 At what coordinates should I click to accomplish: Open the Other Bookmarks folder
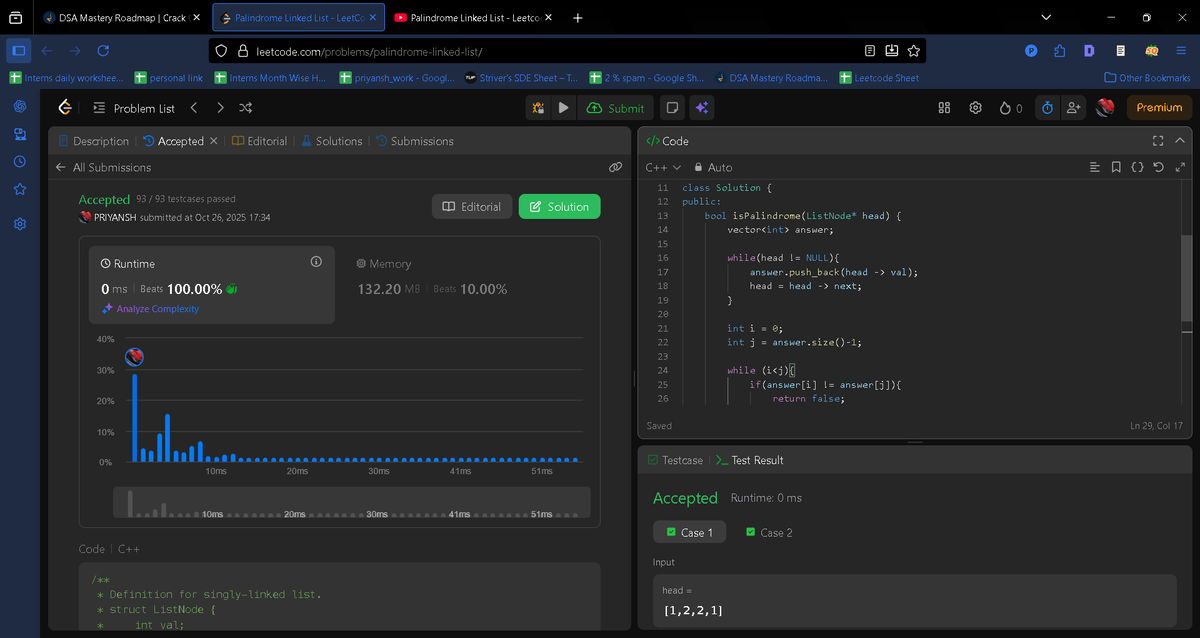pos(1147,78)
